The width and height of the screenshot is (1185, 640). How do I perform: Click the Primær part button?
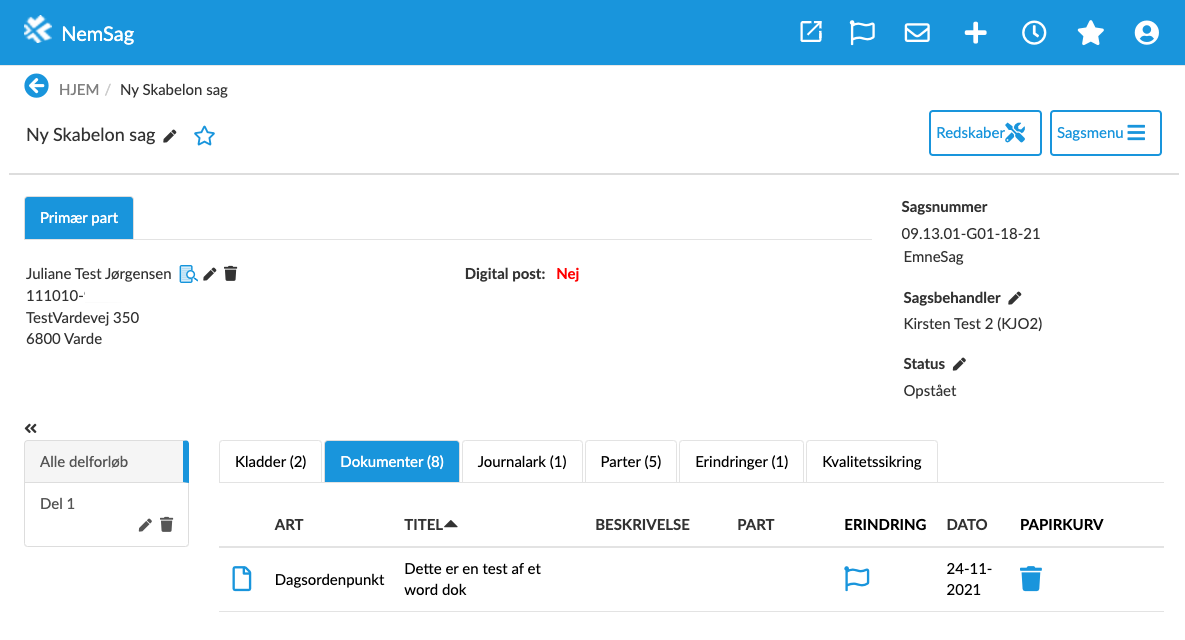click(79, 218)
